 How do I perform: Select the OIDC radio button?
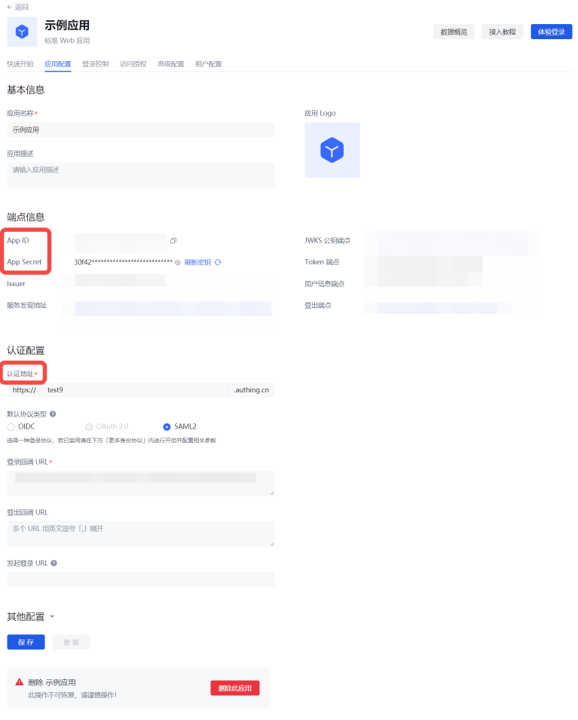pyautogui.click(x=11, y=427)
